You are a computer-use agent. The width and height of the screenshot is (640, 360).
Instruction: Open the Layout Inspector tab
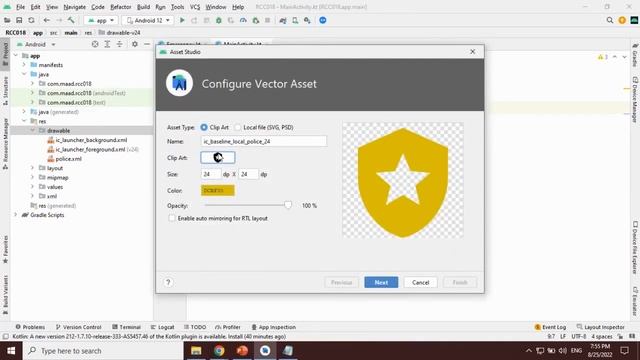[x=600, y=327]
